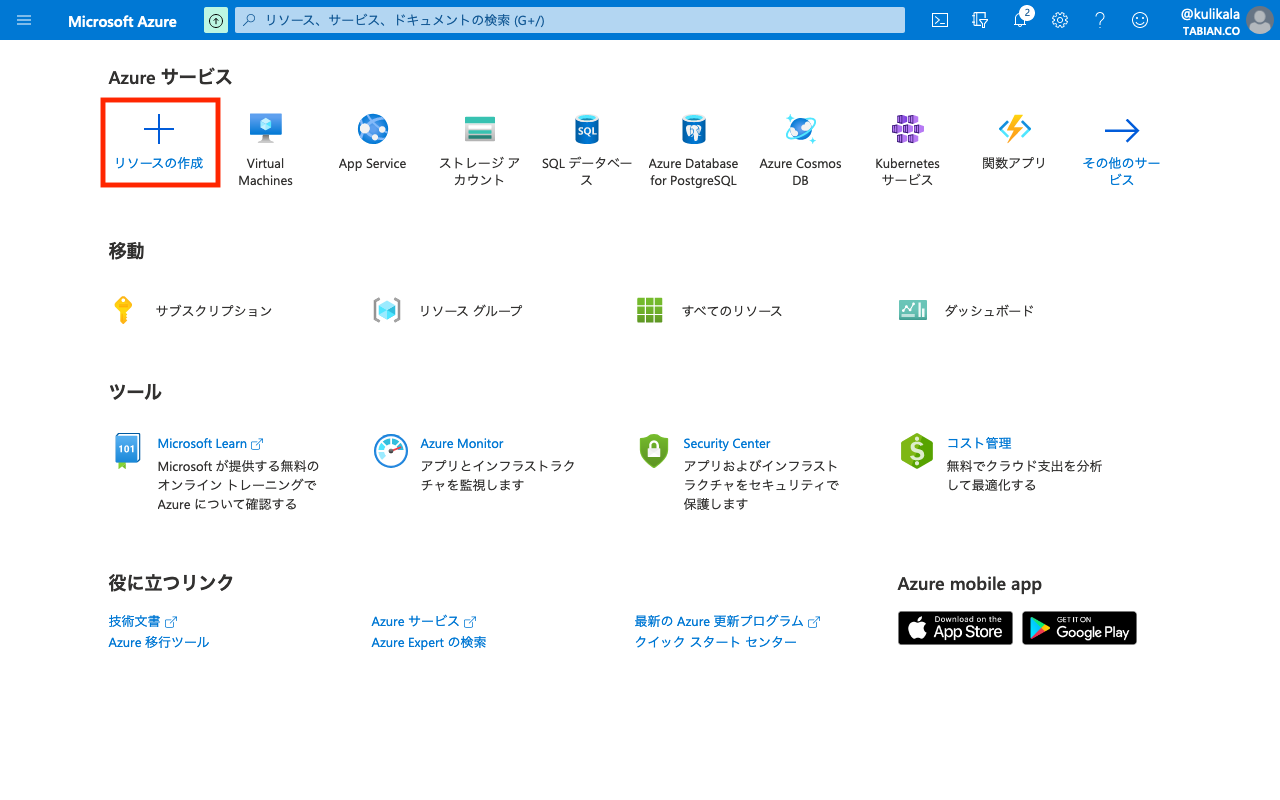The width and height of the screenshot is (1280, 800).
Task: Click リソースの作成 plus icon
Action: point(159,130)
